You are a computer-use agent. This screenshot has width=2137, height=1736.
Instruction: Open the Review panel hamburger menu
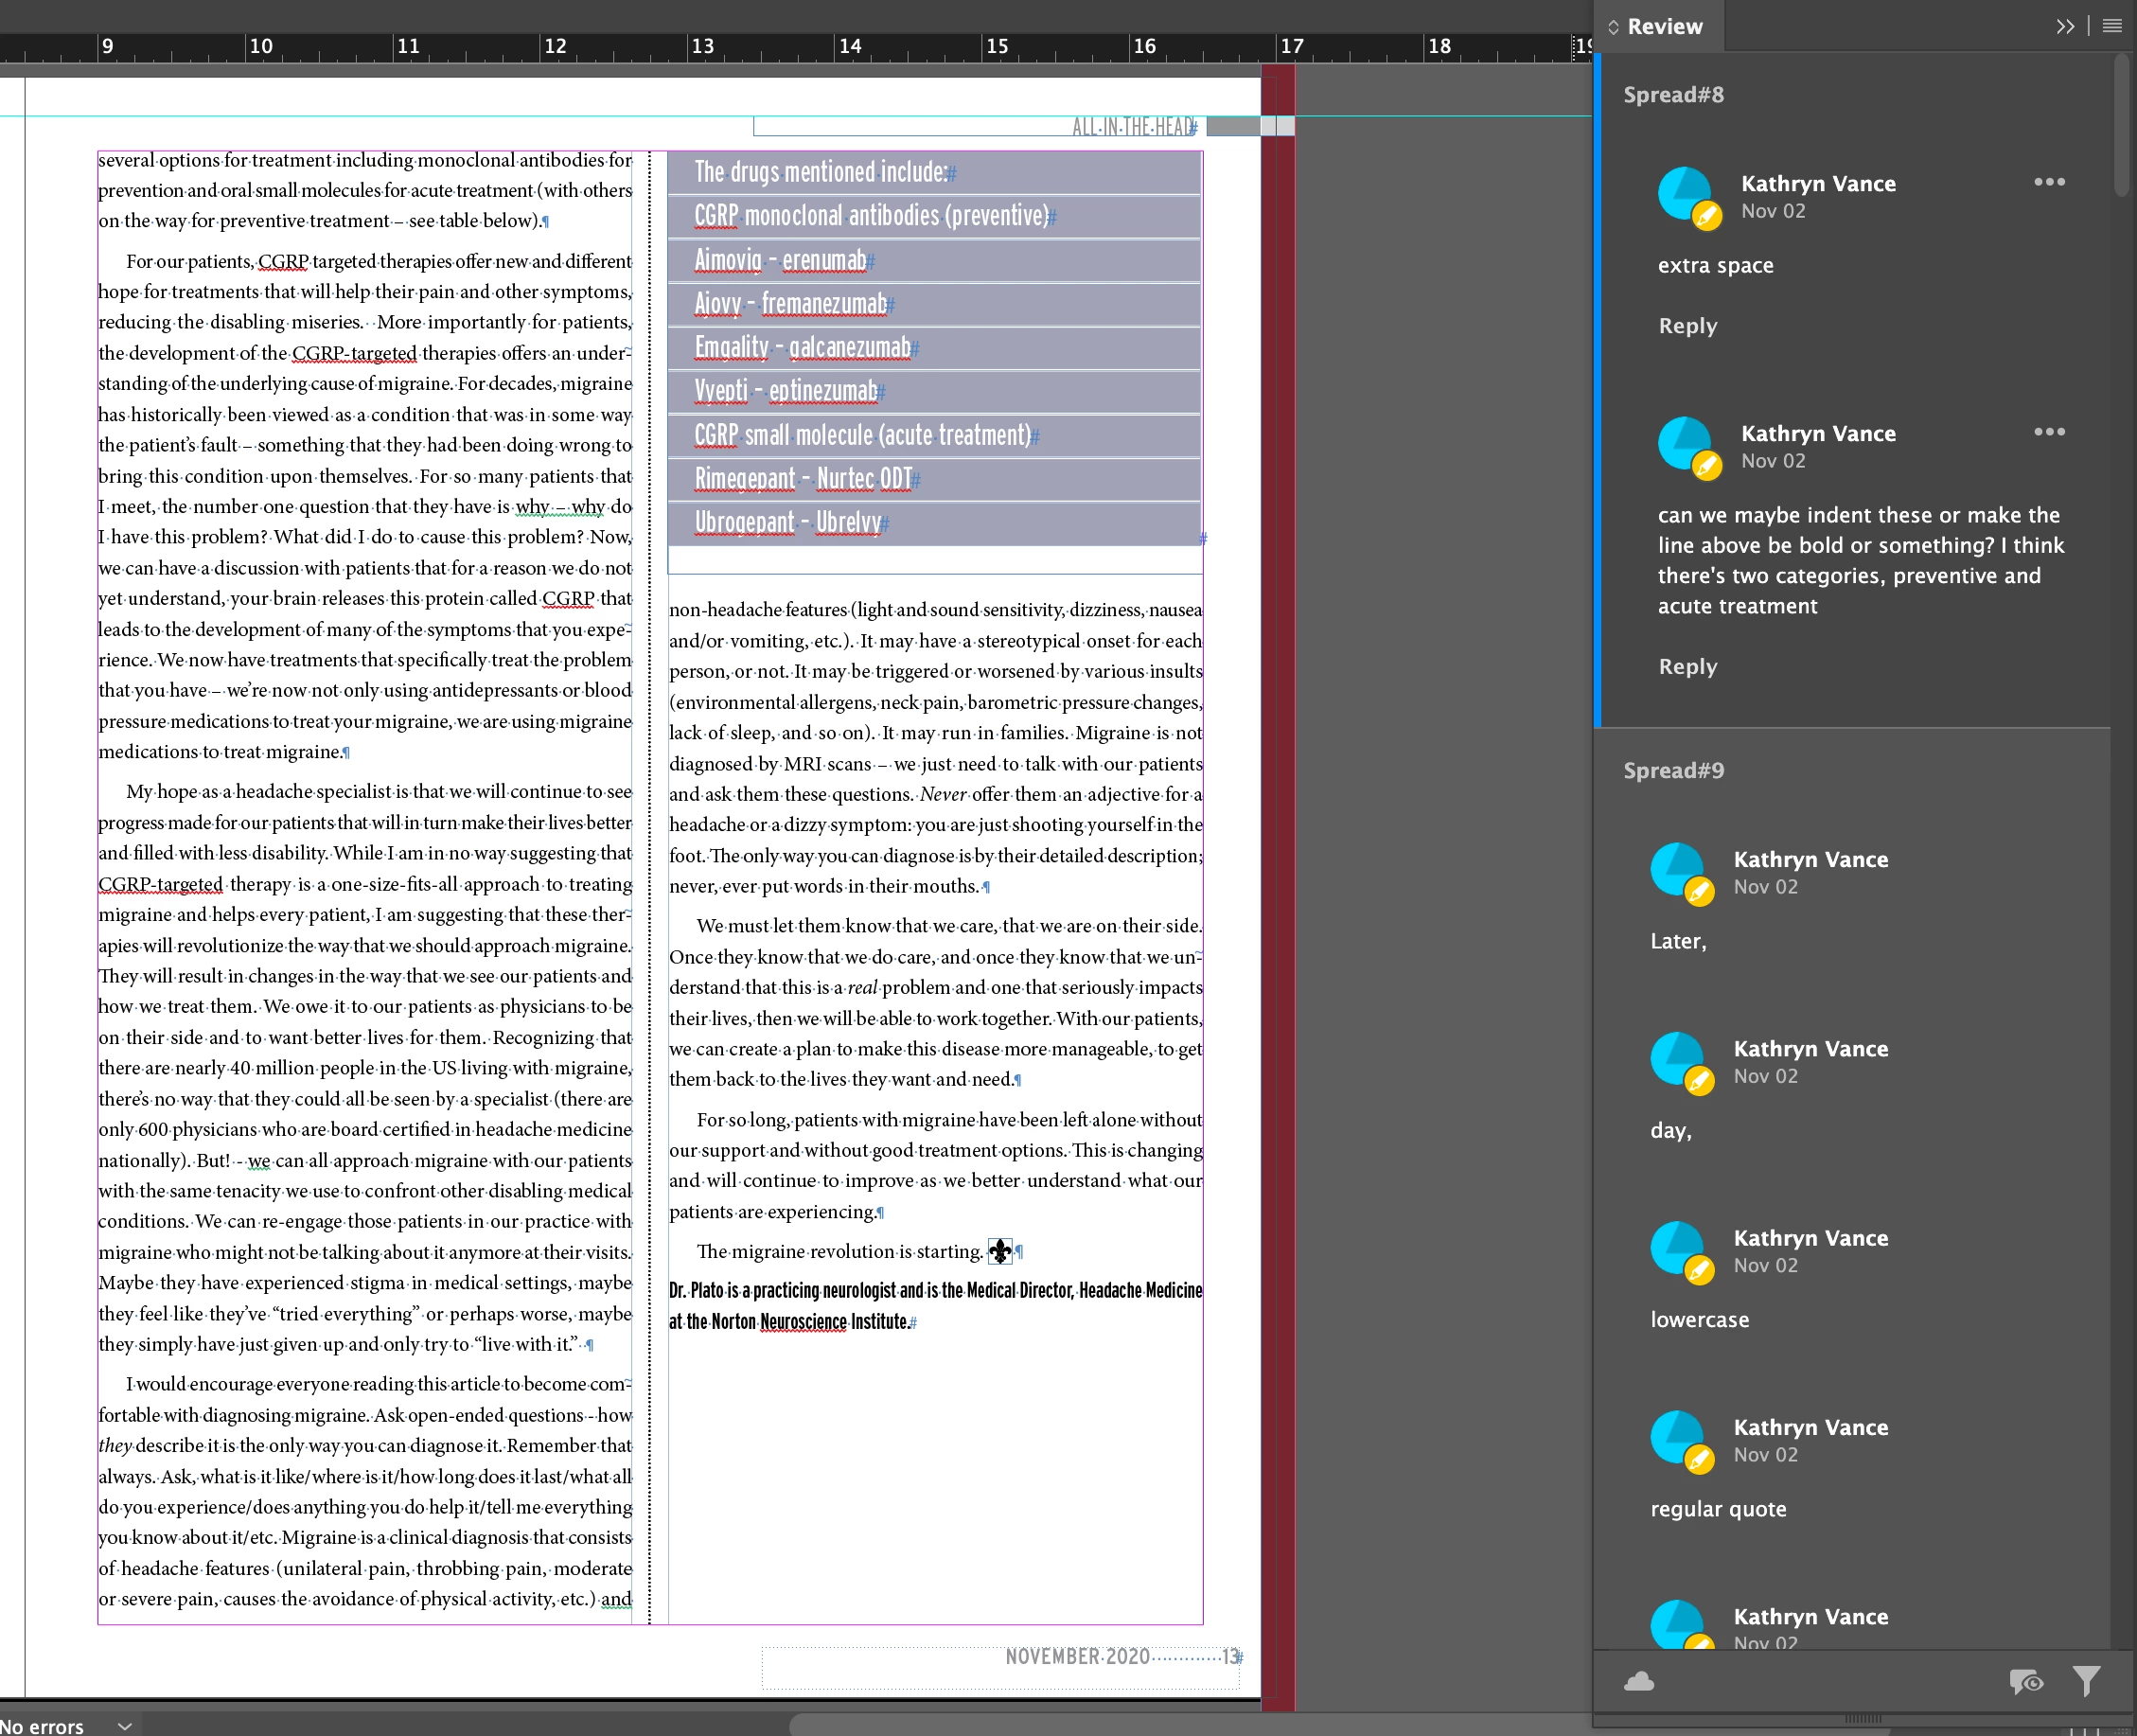coord(2112,27)
